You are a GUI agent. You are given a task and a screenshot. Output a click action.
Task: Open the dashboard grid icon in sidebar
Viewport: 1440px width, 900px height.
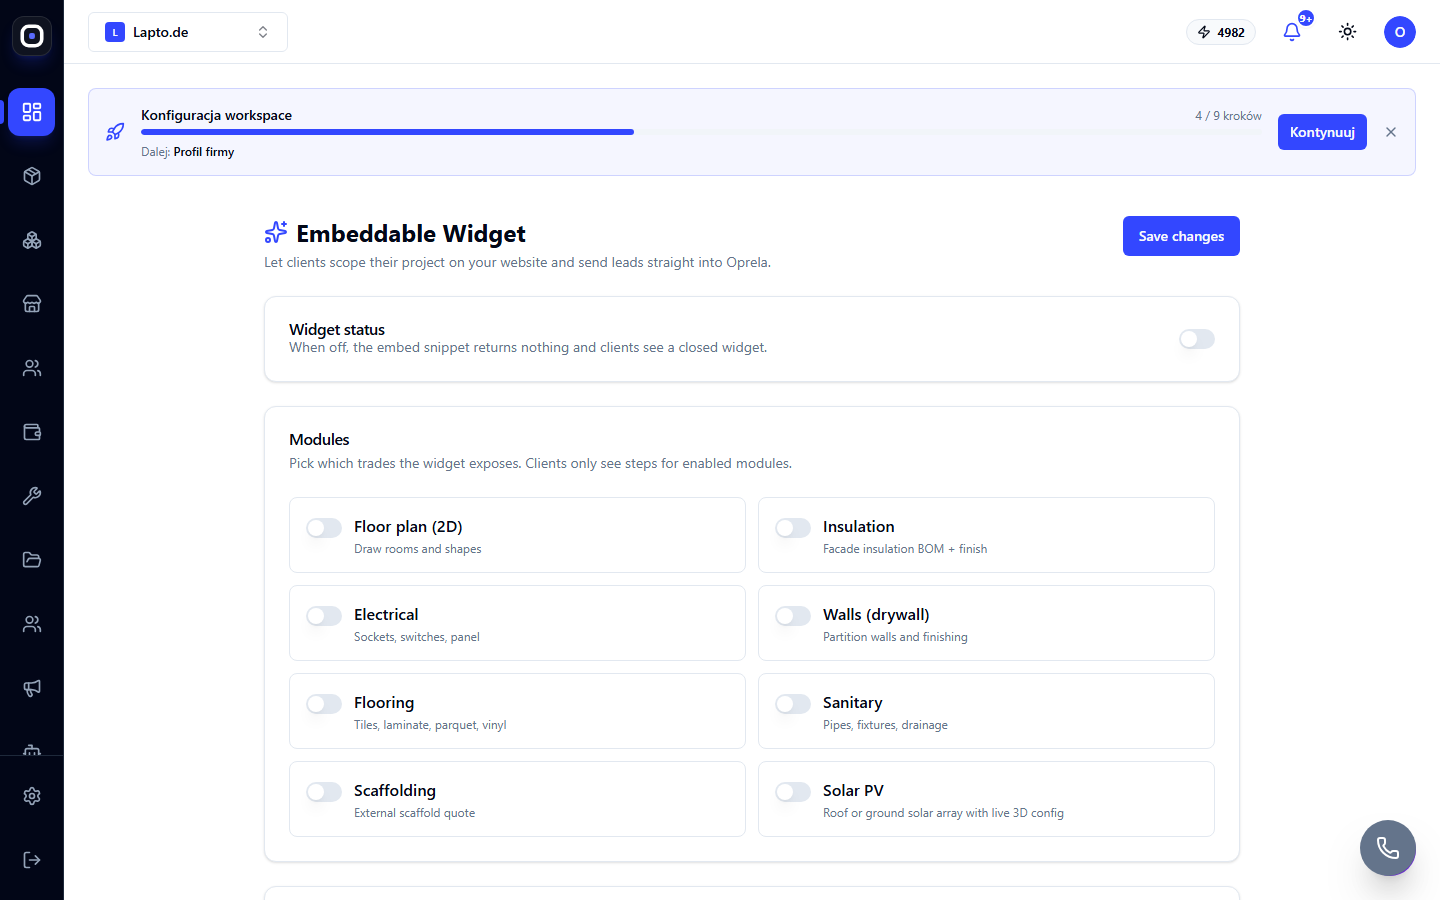click(x=32, y=112)
